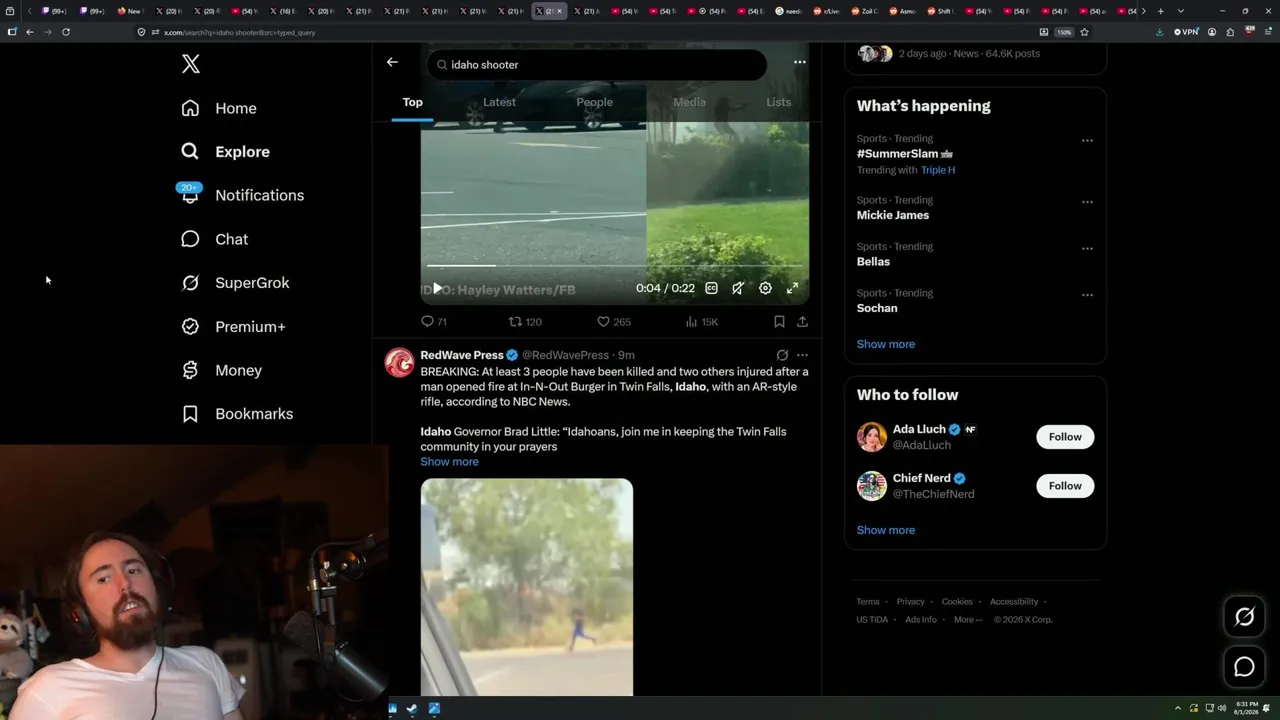Open options for Mickie James trend
Image resolution: width=1280 pixels, height=720 pixels.
(1087, 202)
